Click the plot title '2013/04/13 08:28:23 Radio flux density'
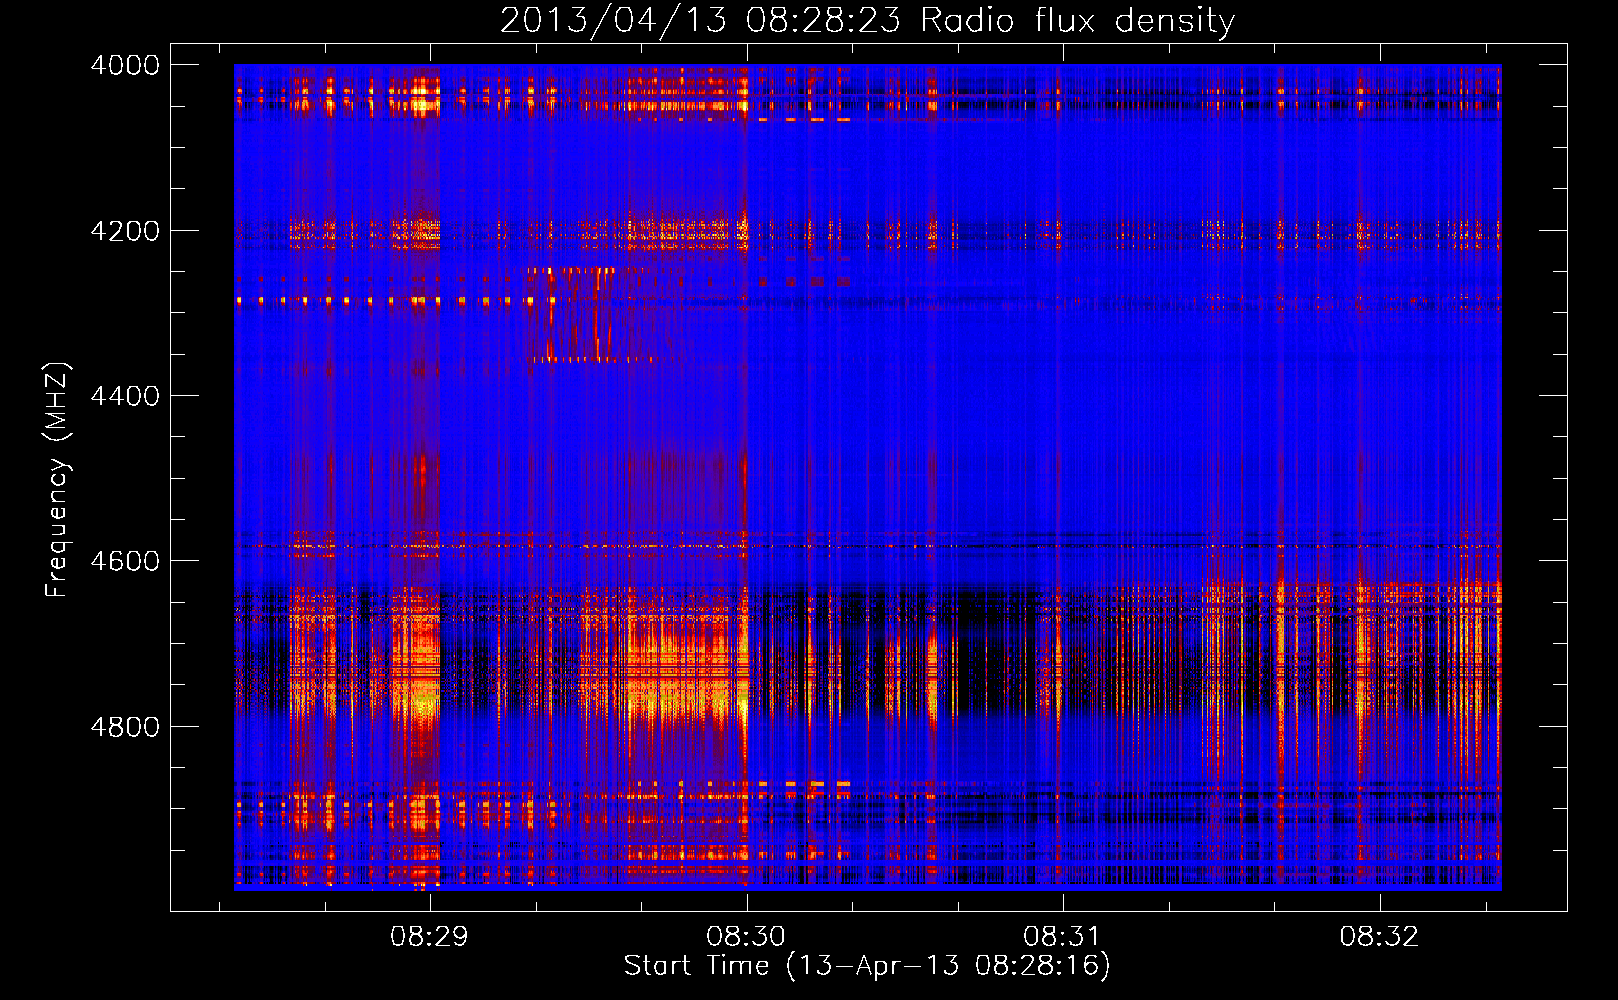Screen dimensions: 1618x1000 click(x=867, y=20)
